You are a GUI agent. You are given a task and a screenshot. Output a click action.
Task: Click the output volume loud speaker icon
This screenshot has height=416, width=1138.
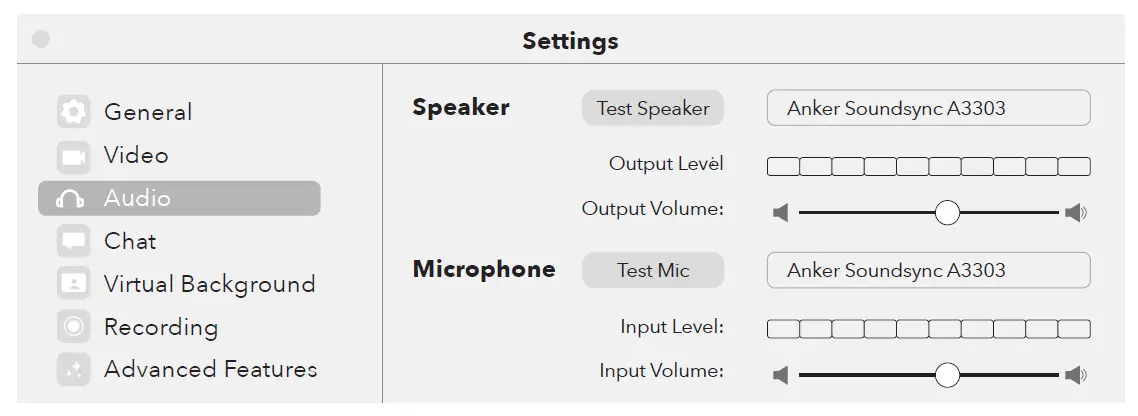pyautogui.click(x=1076, y=212)
